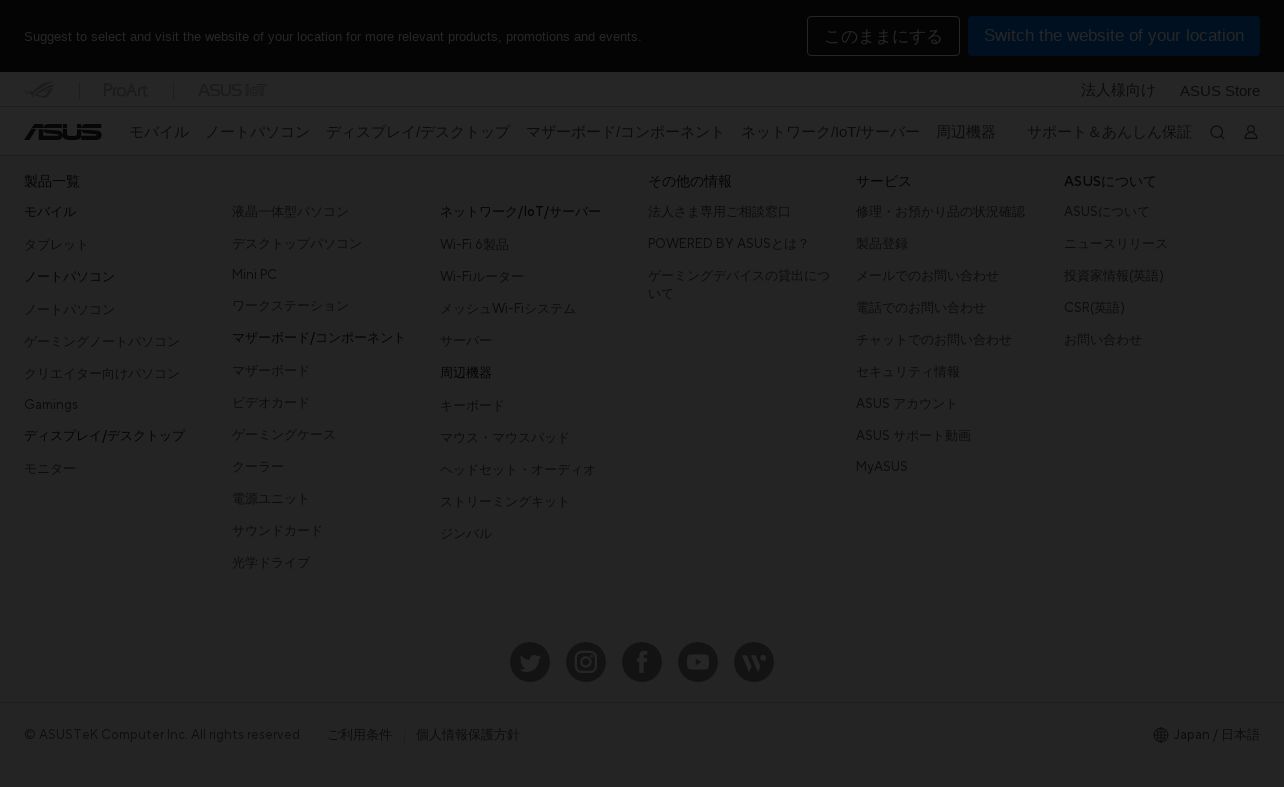Click the メッシュWi-Fiシステム footer link

pos(508,309)
